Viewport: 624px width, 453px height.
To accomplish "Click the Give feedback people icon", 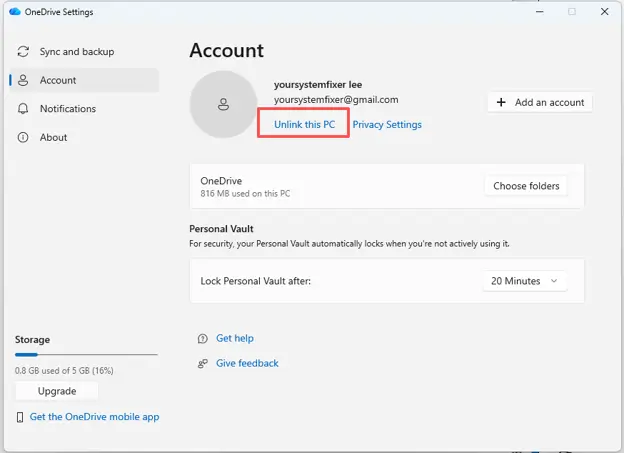I will click(203, 363).
